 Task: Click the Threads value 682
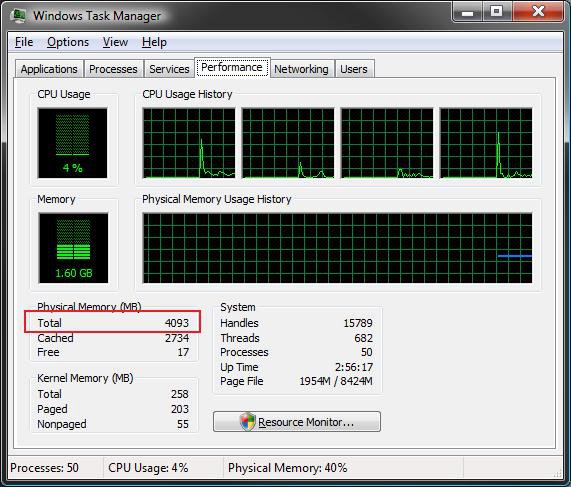click(363, 338)
